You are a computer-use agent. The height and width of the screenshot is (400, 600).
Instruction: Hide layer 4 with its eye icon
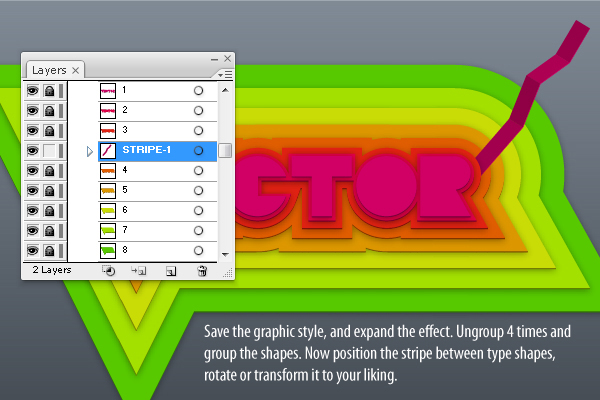tap(33, 171)
